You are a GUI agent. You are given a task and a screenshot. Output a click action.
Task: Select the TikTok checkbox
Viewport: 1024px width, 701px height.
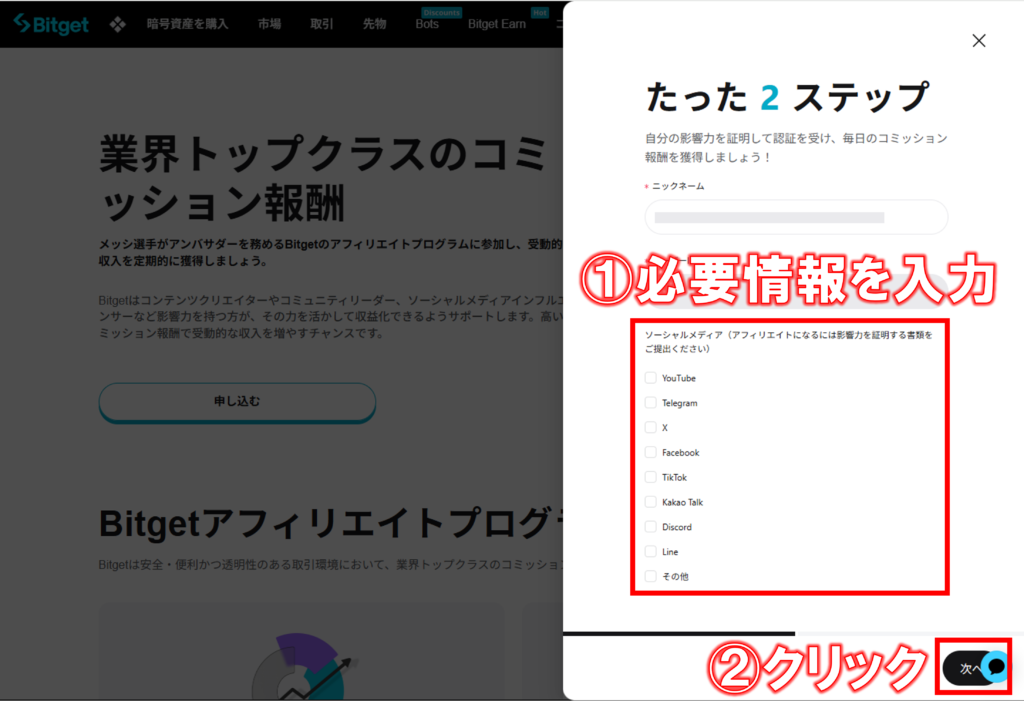(650, 477)
